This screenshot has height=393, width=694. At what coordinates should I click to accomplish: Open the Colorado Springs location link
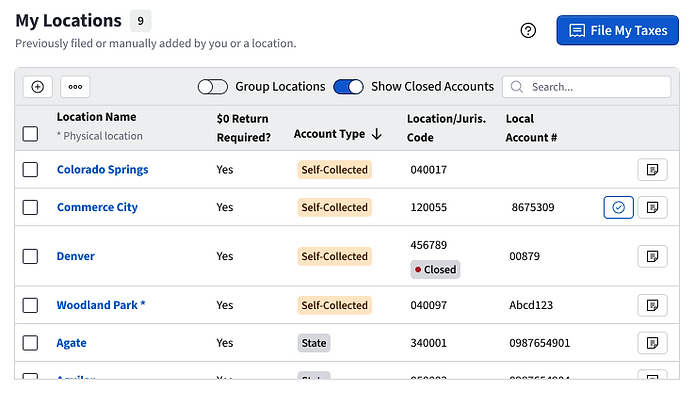coord(102,170)
